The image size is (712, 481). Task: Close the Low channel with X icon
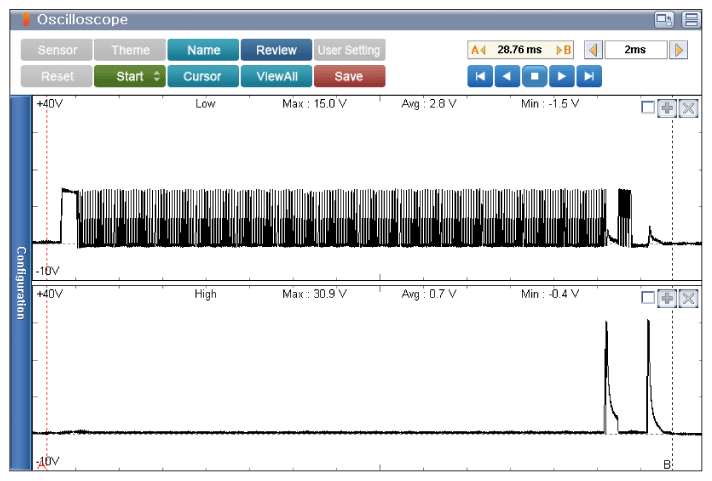(688, 108)
